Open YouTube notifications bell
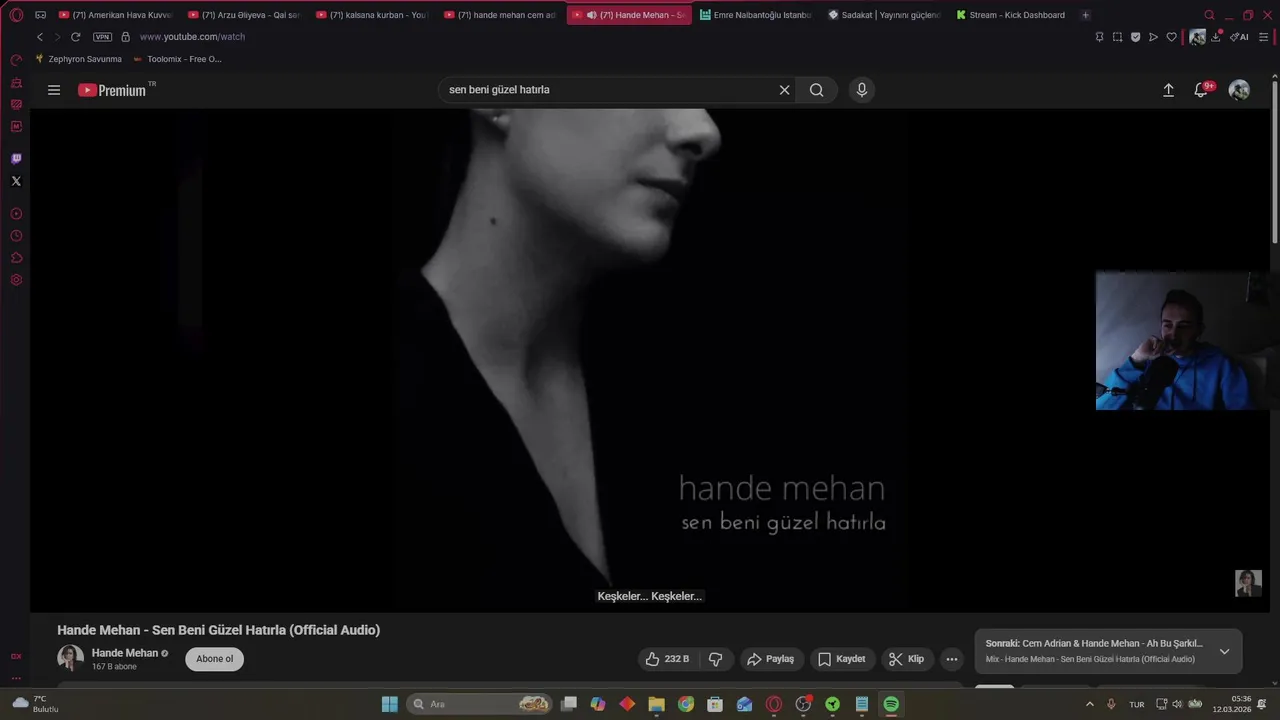Image resolution: width=1280 pixels, height=720 pixels. click(x=1201, y=90)
